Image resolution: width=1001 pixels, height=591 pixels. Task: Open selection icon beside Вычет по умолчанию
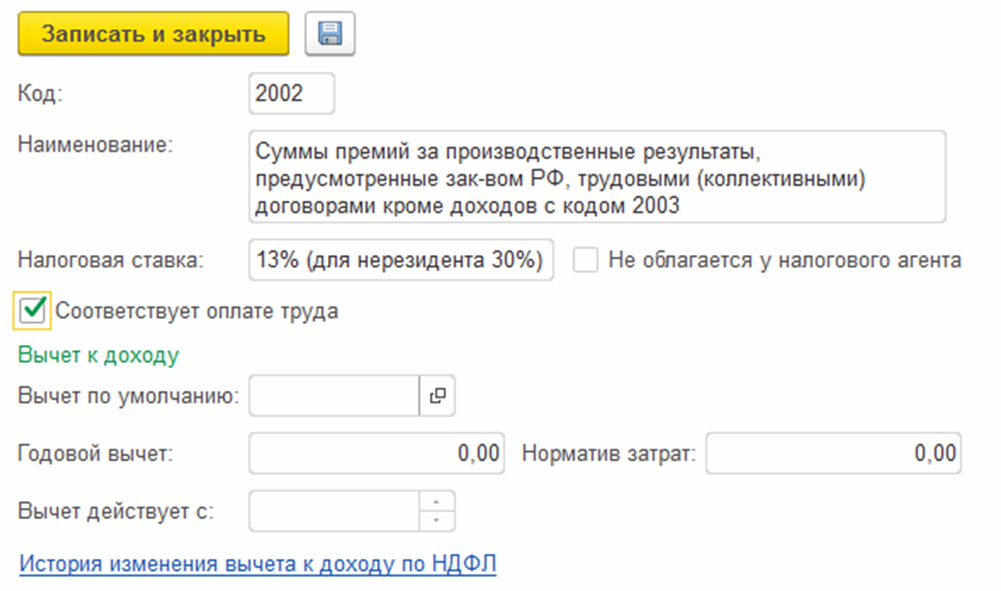click(x=436, y=396)
